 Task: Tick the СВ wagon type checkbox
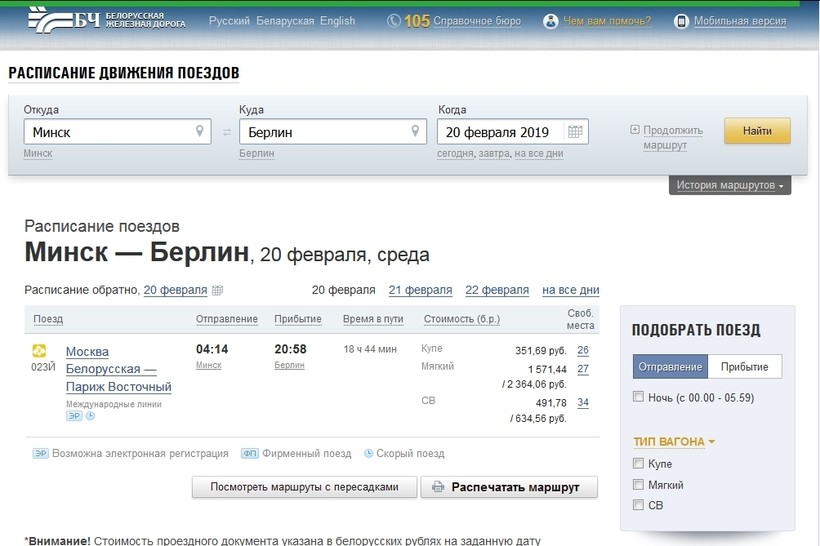[x=639, y=506]
